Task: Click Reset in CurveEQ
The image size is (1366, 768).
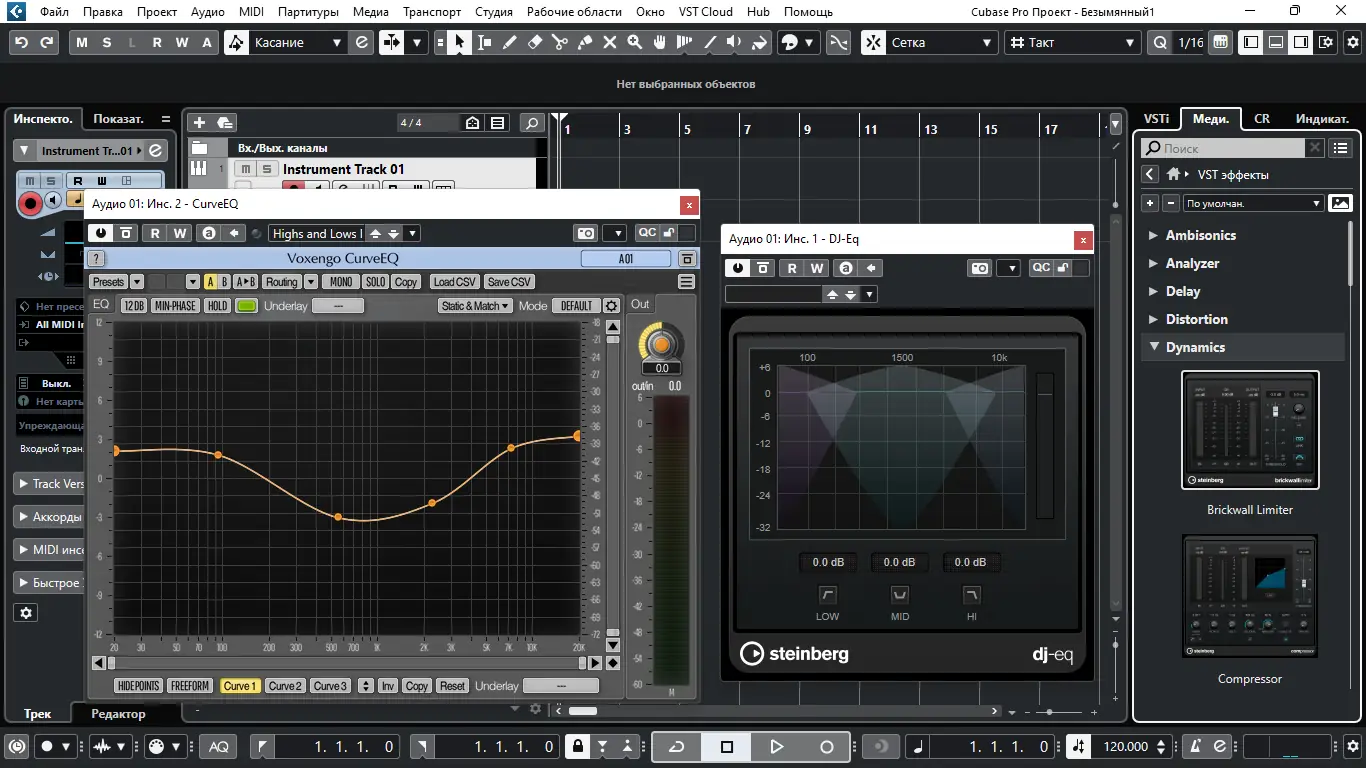Action: (452, 686)
